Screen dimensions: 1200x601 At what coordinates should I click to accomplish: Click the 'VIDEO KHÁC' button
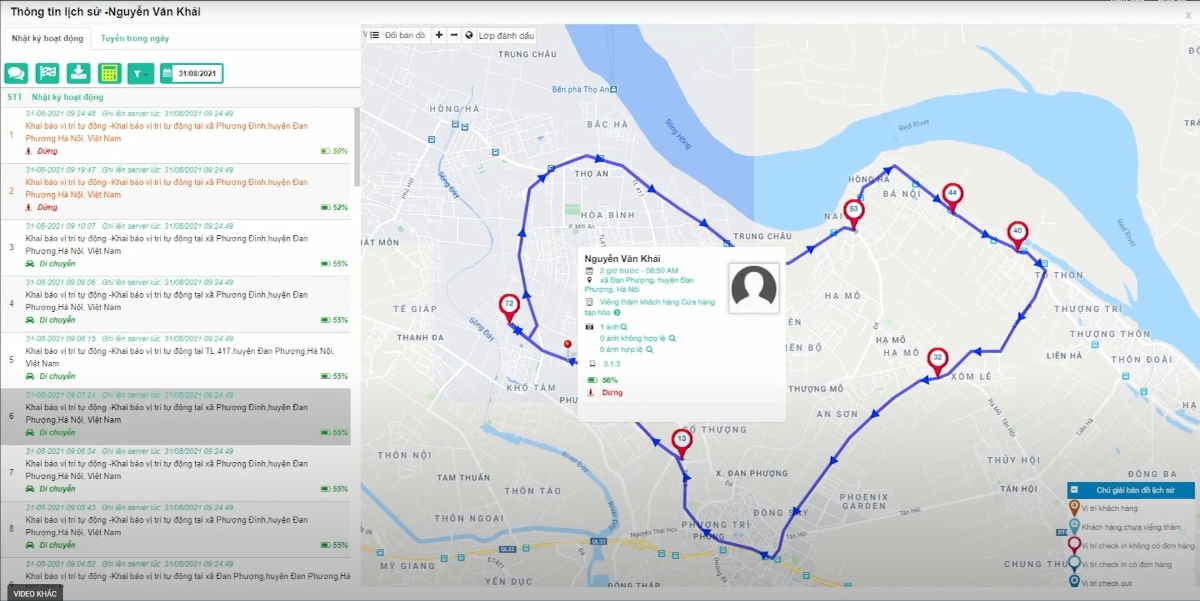click(33, 593)
